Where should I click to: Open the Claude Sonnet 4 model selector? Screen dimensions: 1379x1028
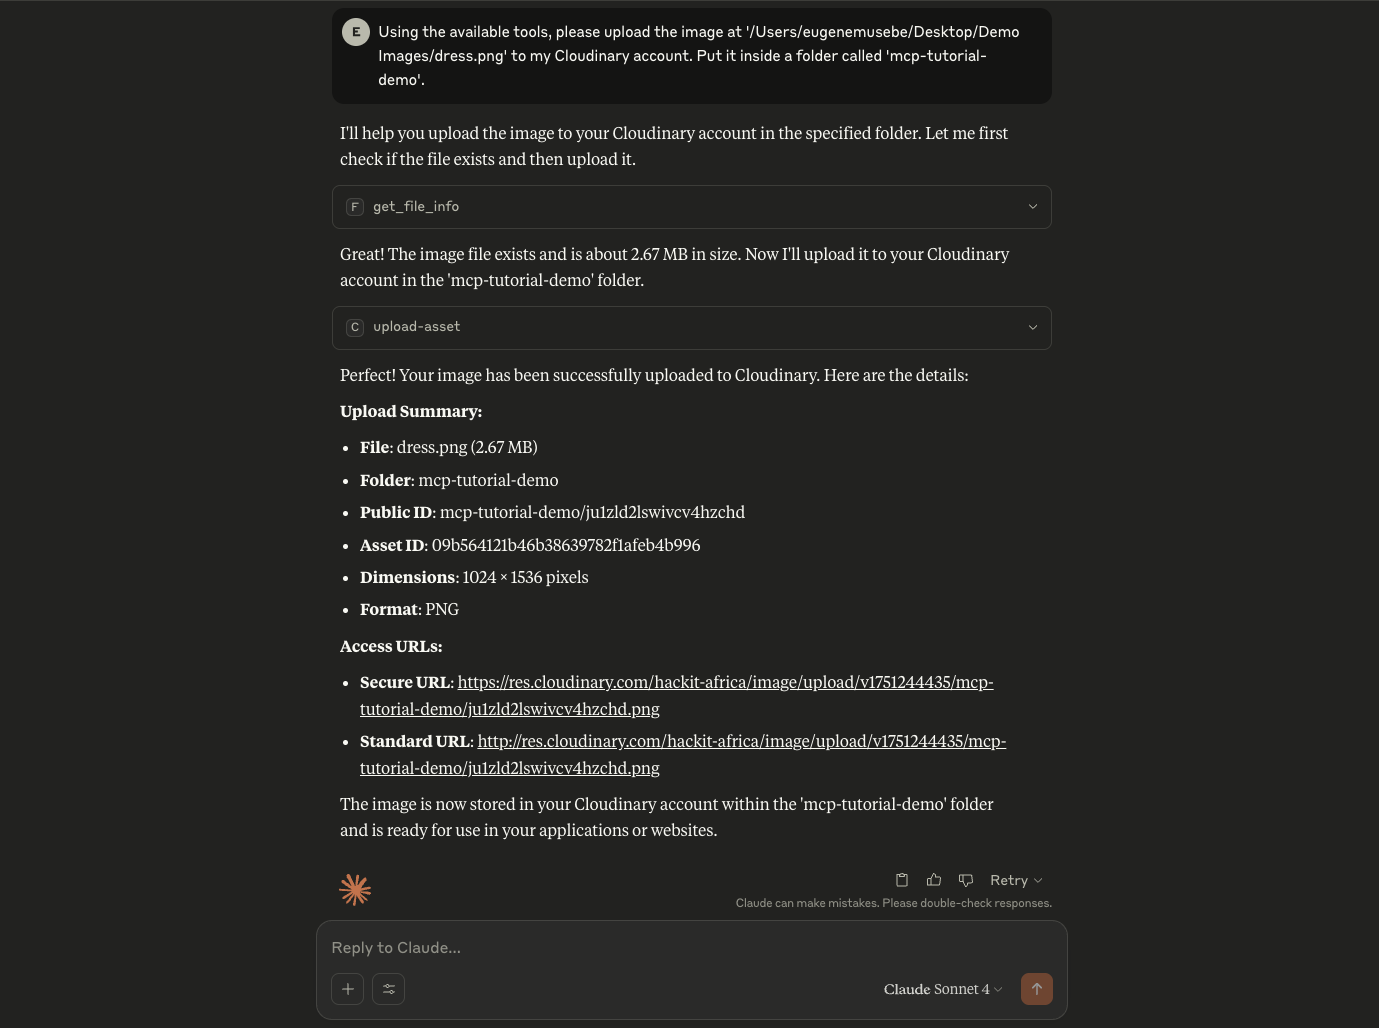pyautogui.click(x=942, y=989)
